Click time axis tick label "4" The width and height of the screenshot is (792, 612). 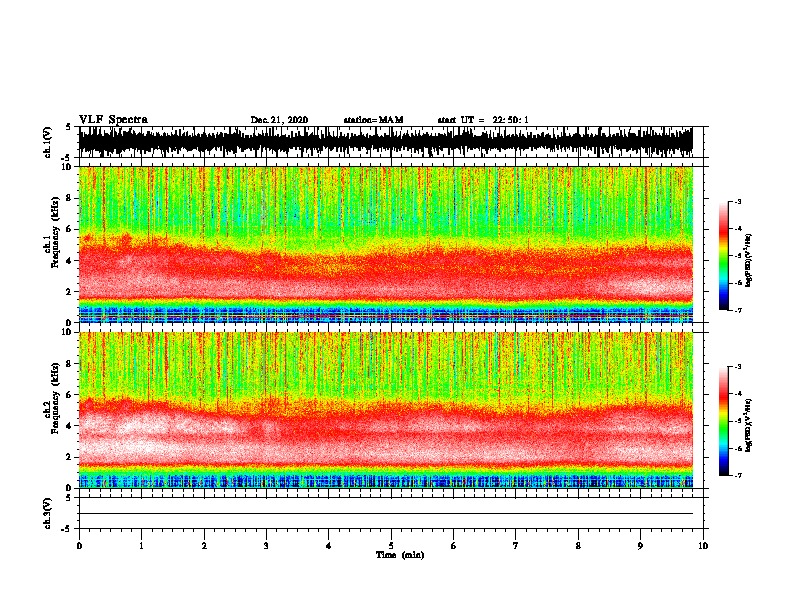tap(329, 546)
